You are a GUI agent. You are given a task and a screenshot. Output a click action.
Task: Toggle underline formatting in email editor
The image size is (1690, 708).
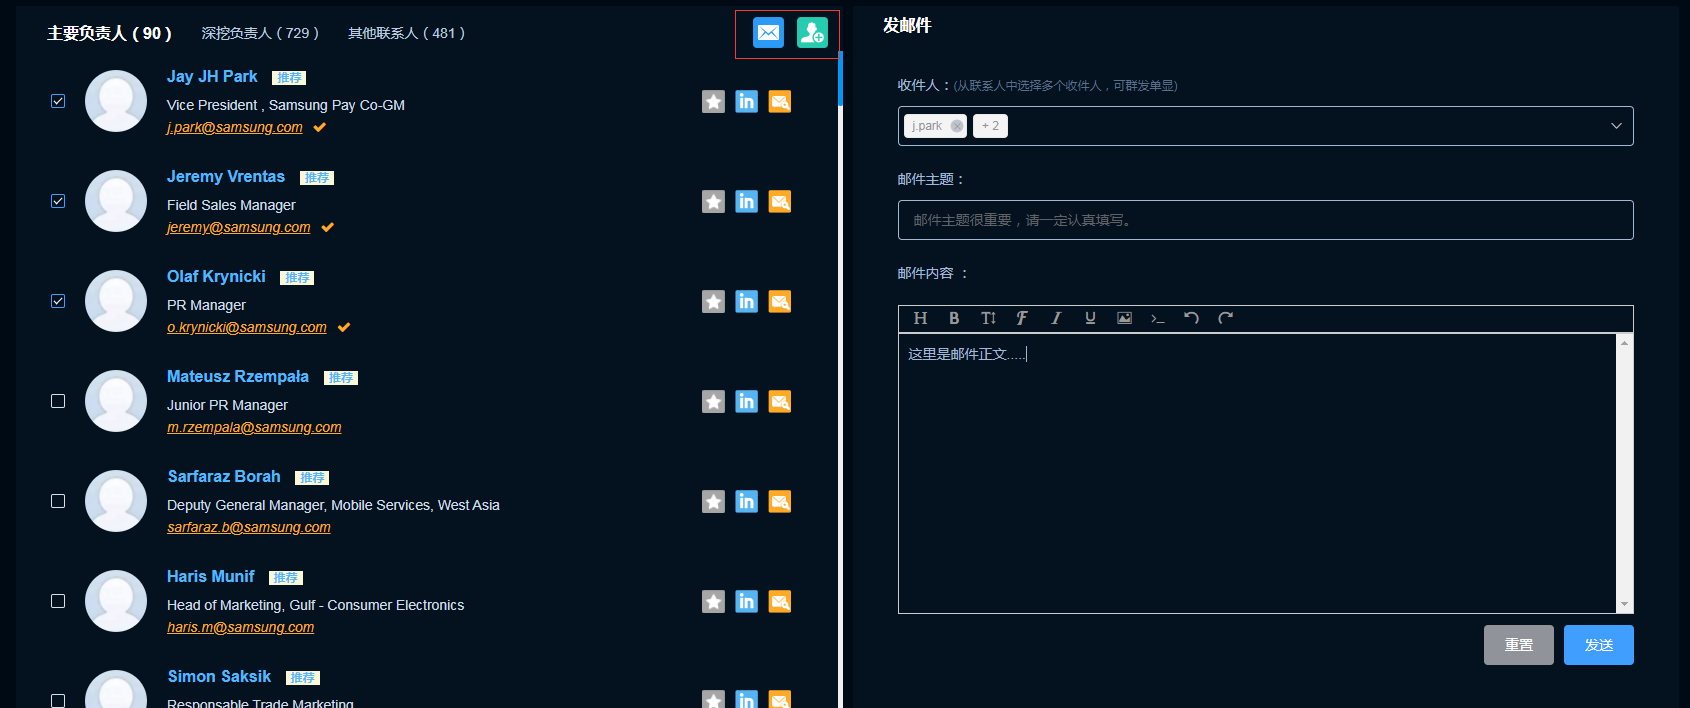(x=1090, y=318)
